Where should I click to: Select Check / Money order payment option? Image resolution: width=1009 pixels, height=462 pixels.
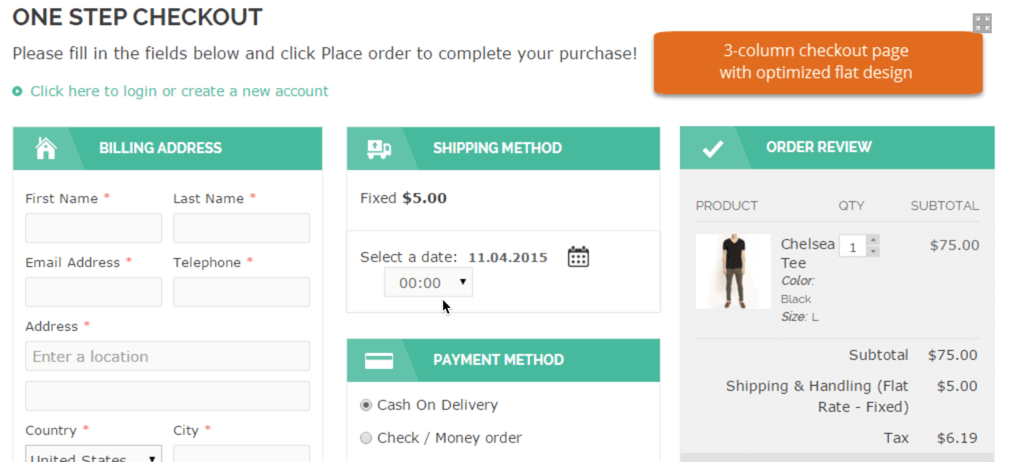[366, 437]
